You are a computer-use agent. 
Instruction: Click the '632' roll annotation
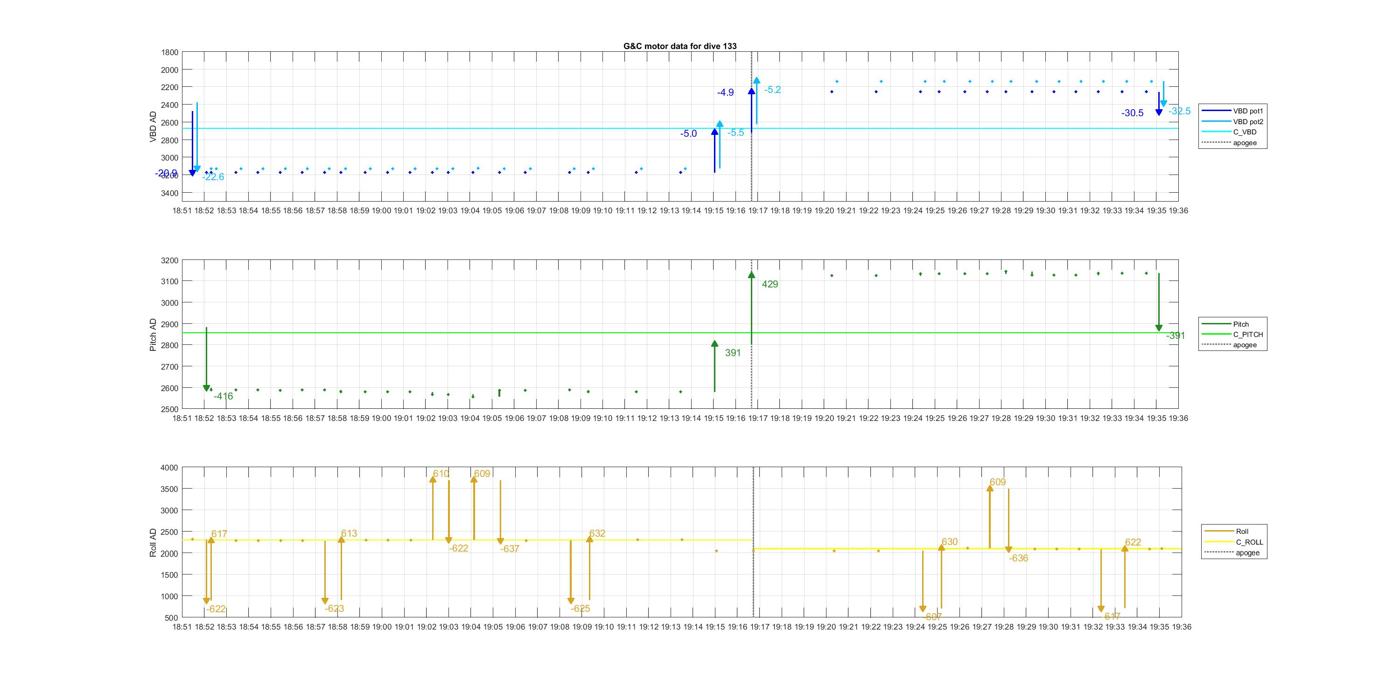(x=597, y=534)
